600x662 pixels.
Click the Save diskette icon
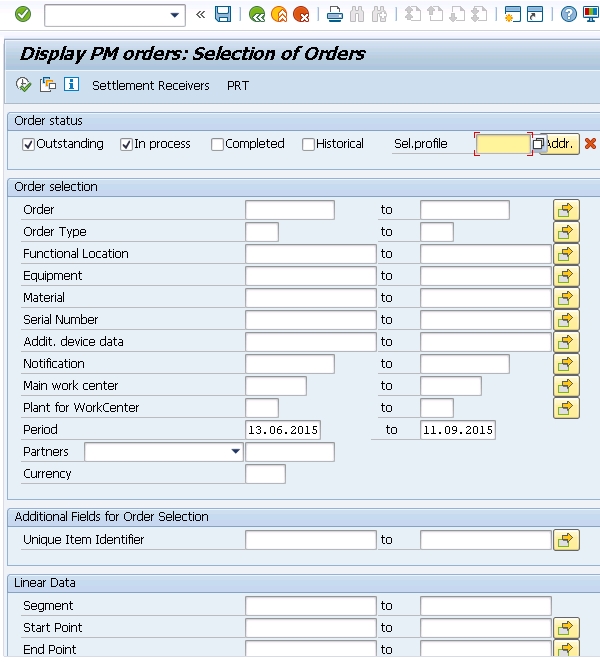(x=223, y=14)
